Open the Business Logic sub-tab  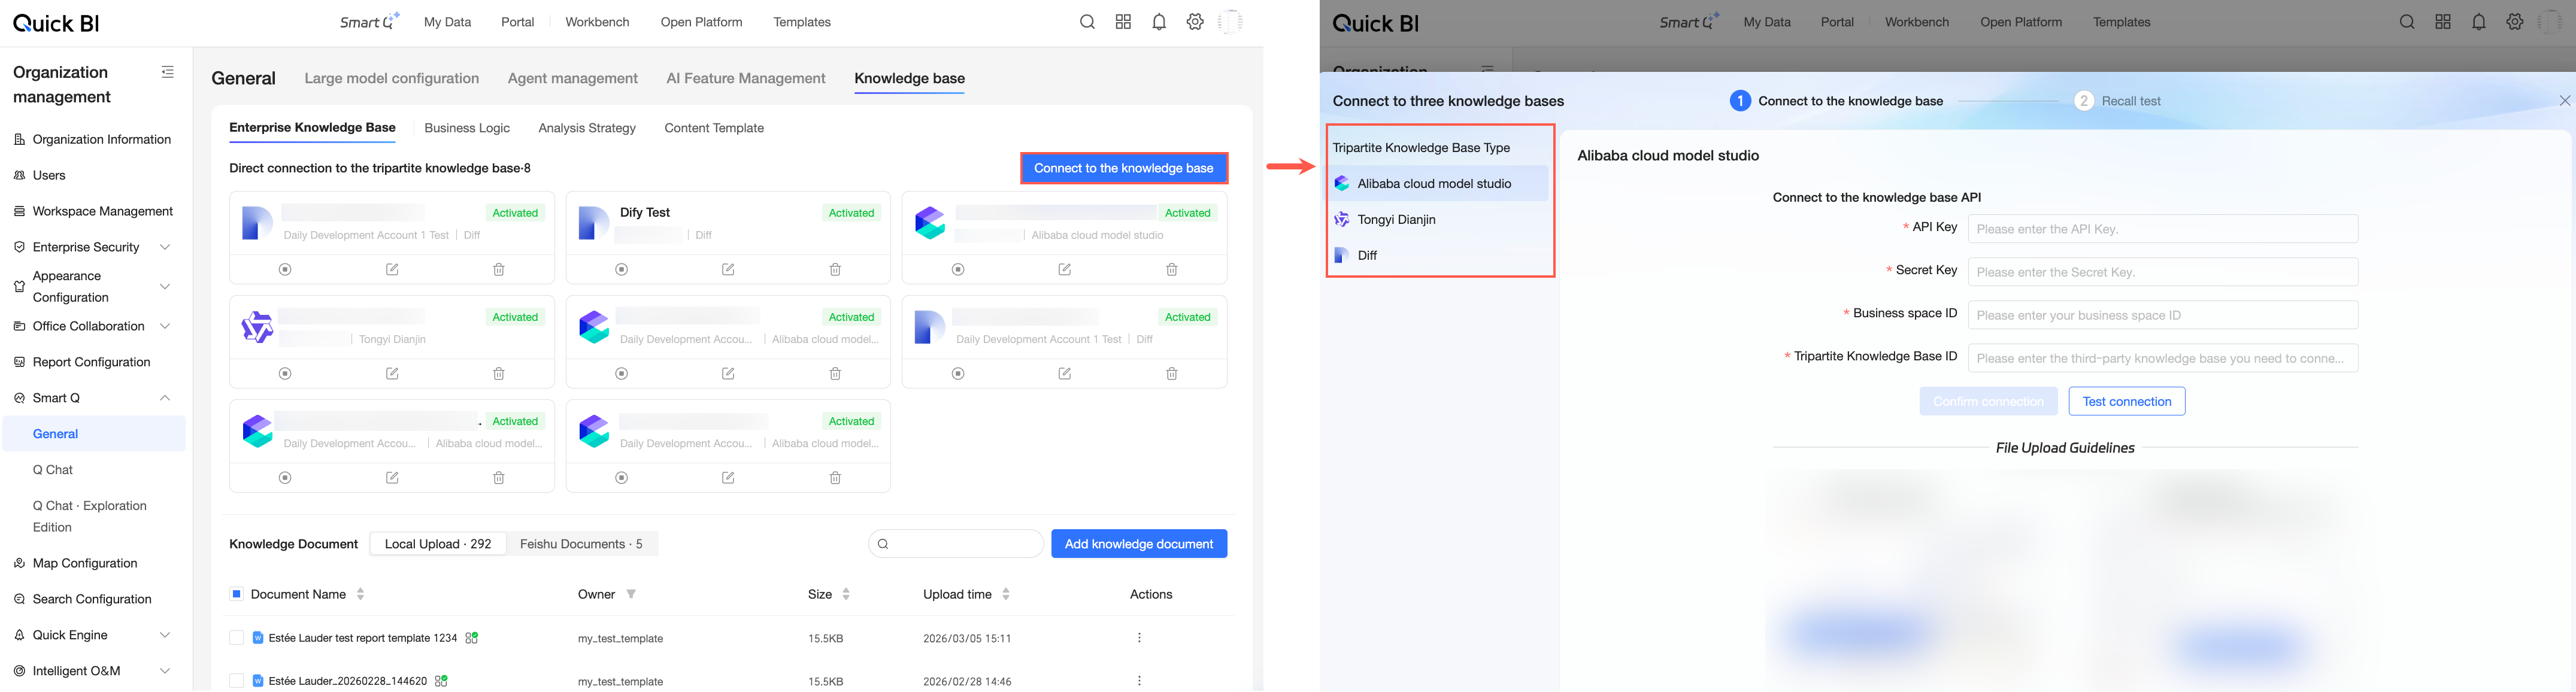point(467,128)
